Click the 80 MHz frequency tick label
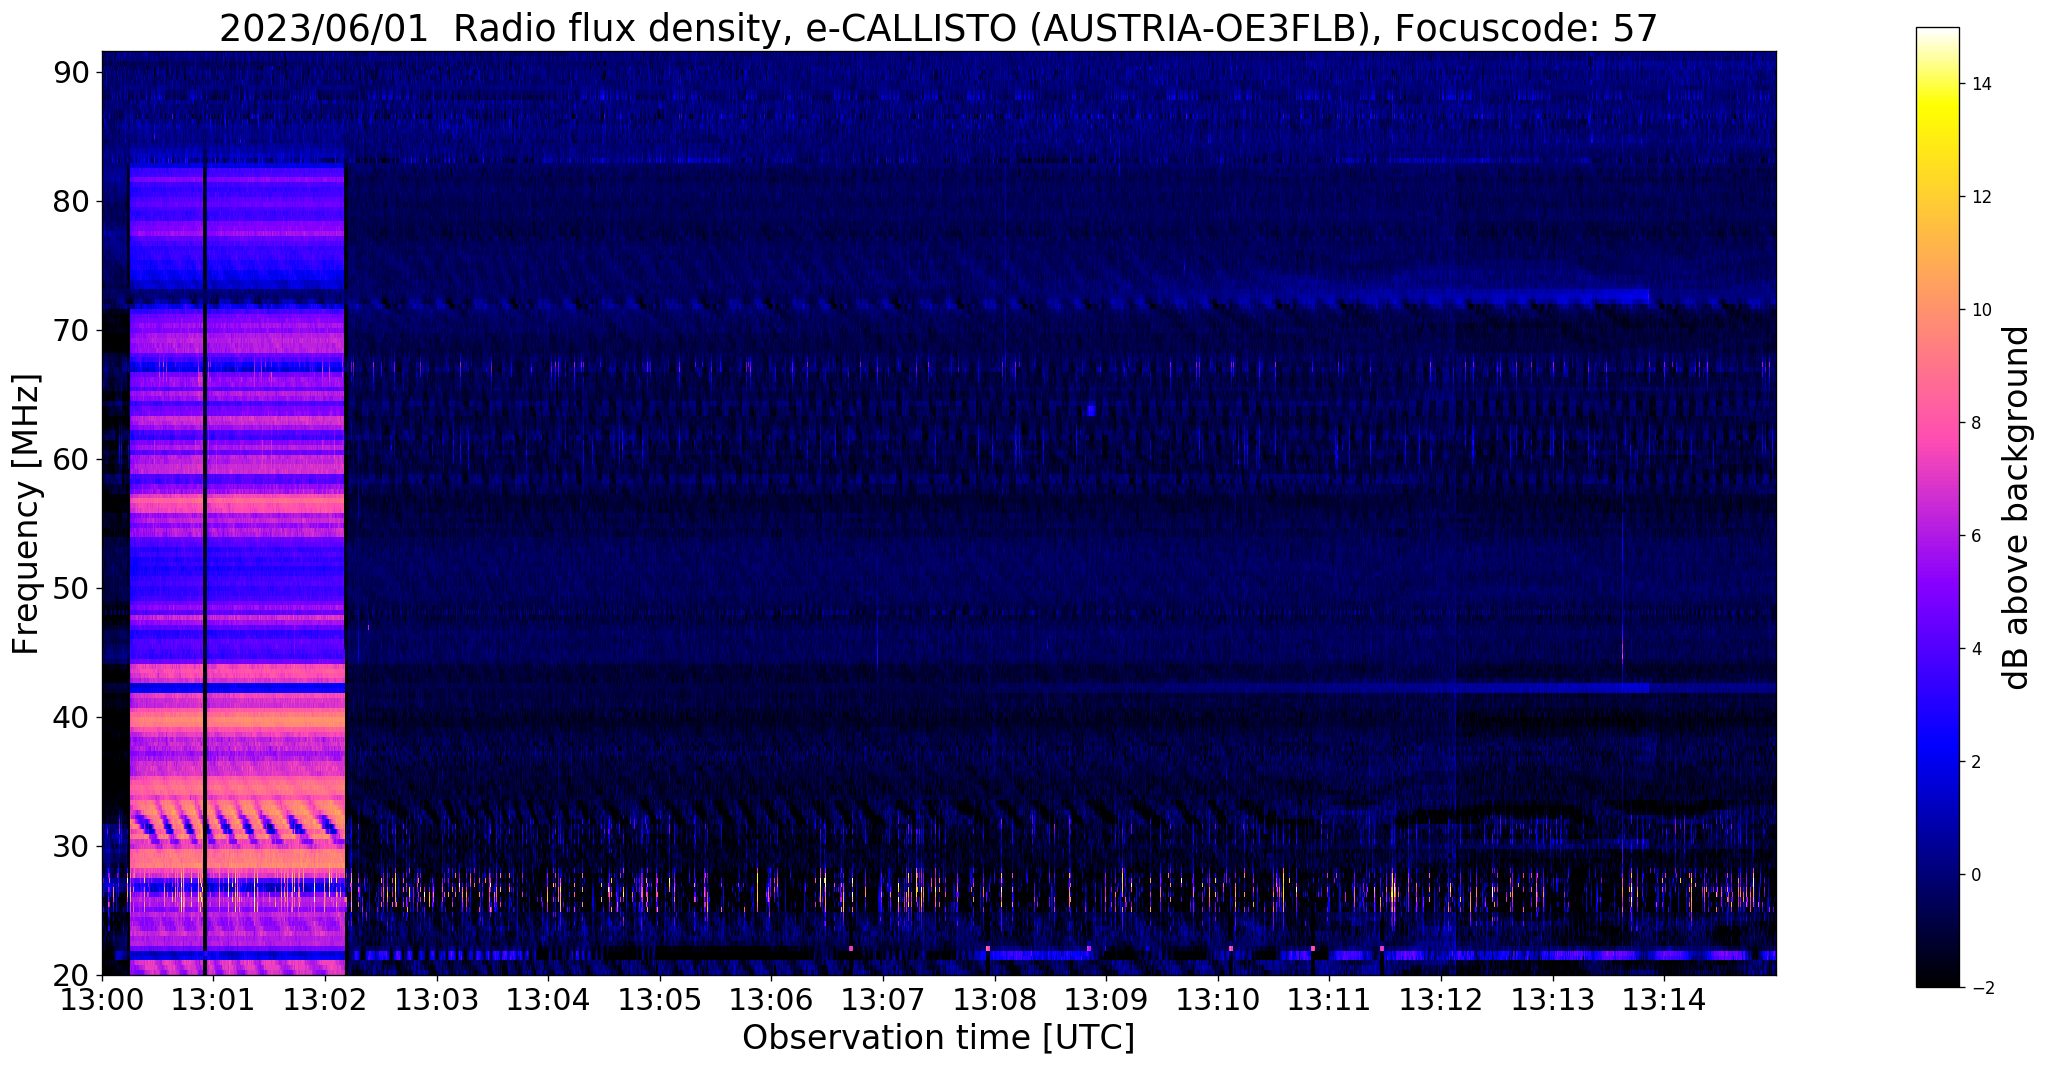Viewport: 2047px width, 1067px height. 71,202
